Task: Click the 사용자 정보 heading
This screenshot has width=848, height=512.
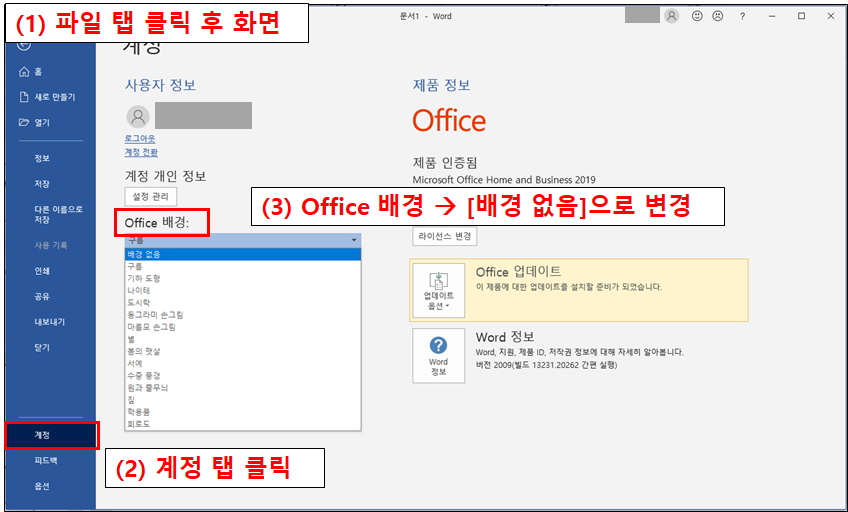Action: click(x=160, y=85)
